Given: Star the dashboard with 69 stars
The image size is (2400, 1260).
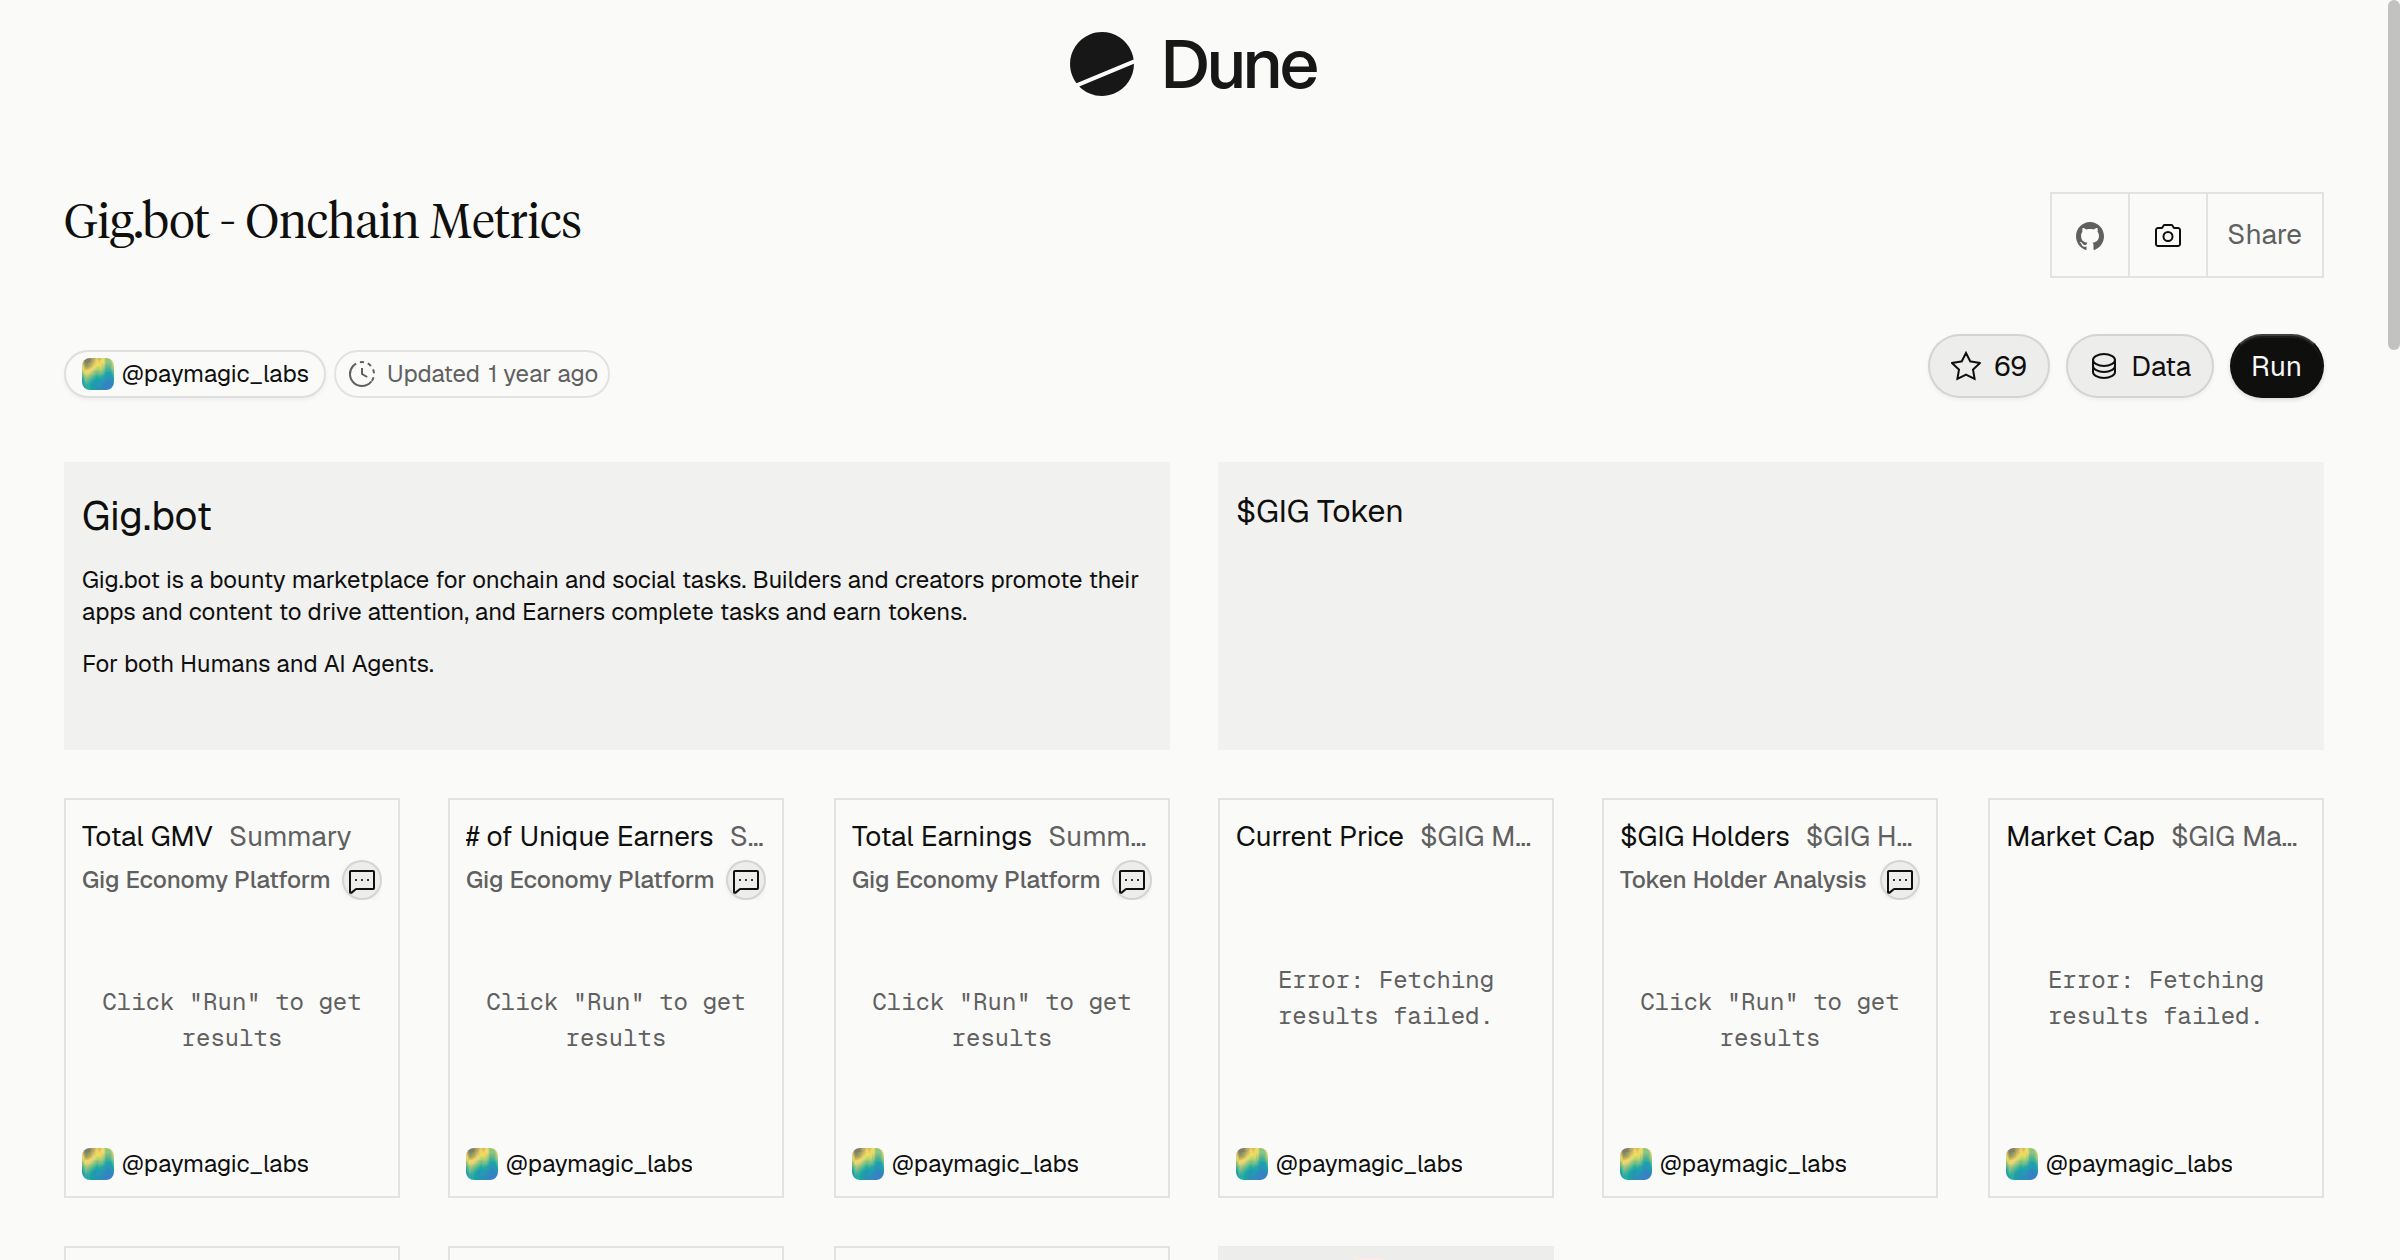Looking at the screenshot, I should pyautogui.click(x=1989, y=366).
